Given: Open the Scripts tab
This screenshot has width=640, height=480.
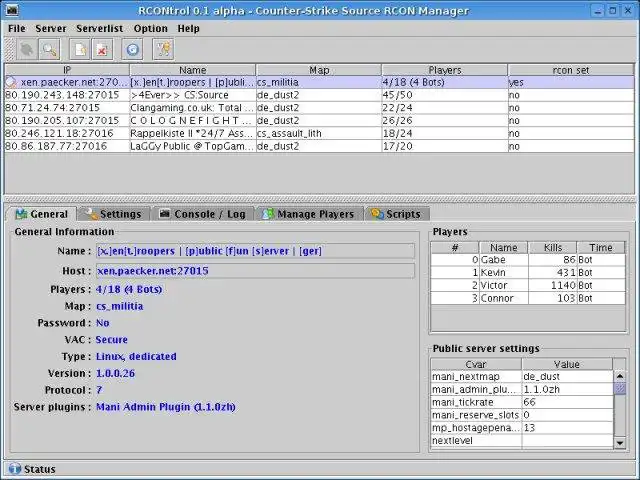Looking at the screenshot, I should pyautogui.click(x=396, y=213).
